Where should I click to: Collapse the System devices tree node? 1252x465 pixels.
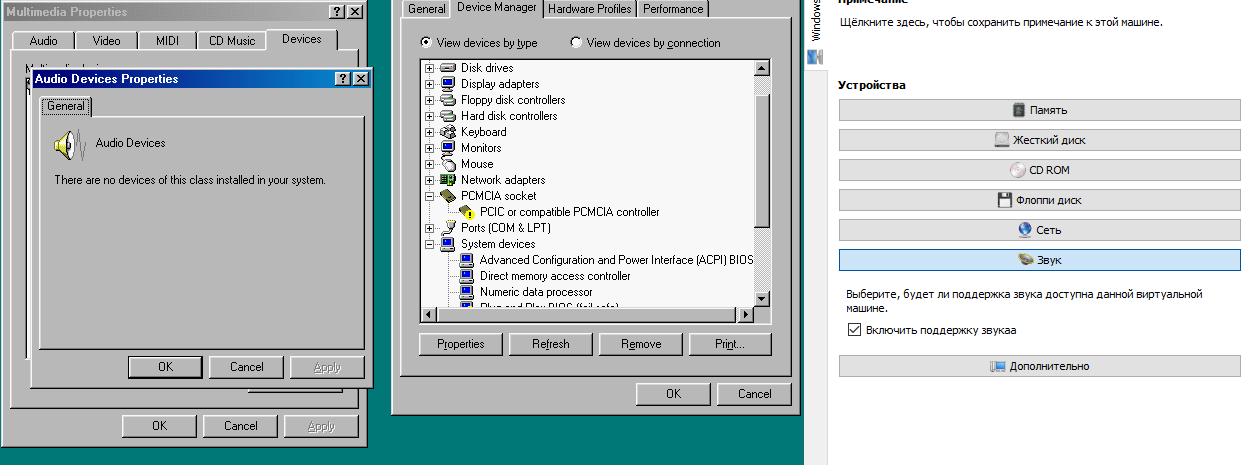pos(430,244)
